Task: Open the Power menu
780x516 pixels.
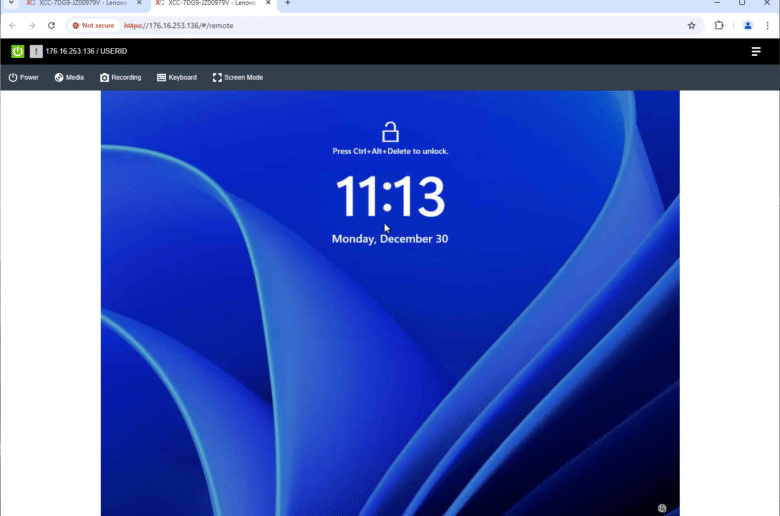Action: (23, 78)
